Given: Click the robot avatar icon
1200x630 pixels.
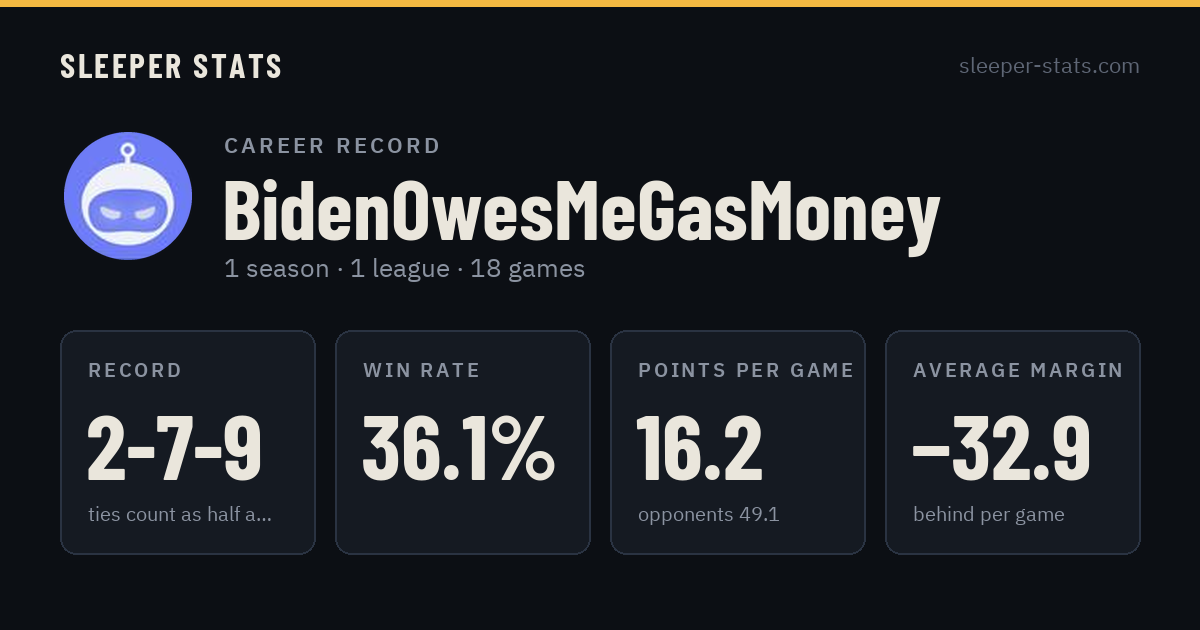Looking at the screenshot, I should point(128,196).
